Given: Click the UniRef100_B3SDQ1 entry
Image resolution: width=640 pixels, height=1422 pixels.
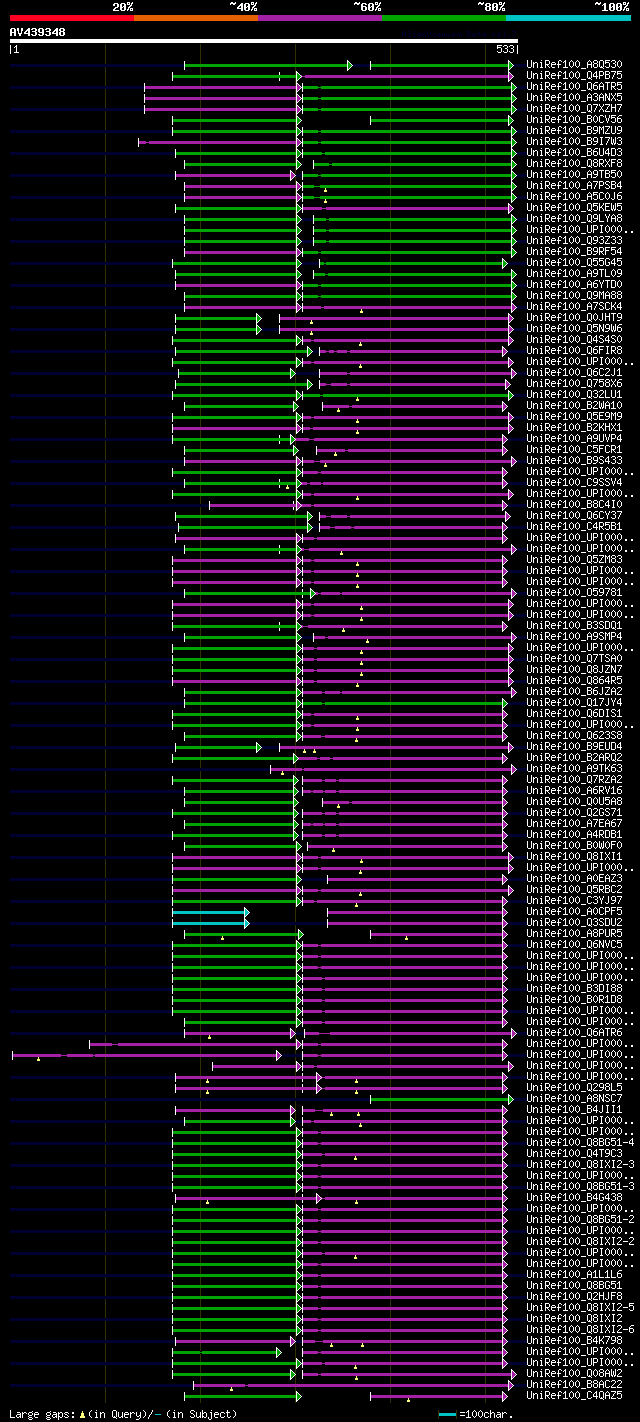Looking at the screenshot, I should pyautogui.click(x=574, y=626).
